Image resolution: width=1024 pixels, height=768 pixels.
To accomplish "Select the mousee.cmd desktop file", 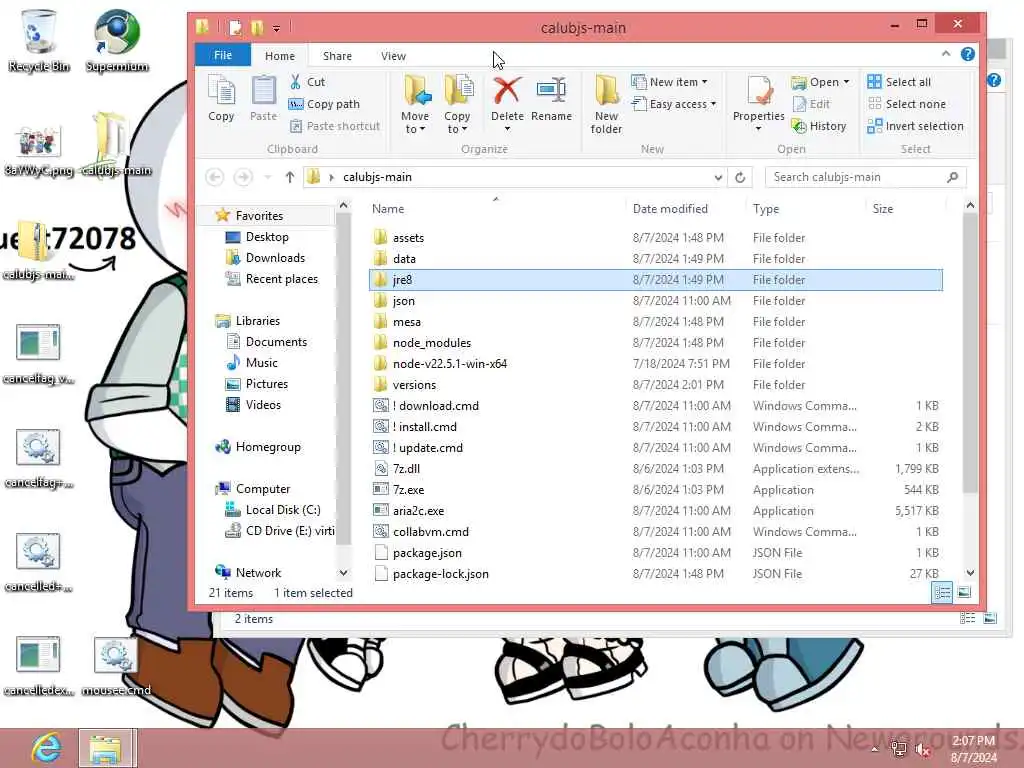I will click(x=116, y=666).
